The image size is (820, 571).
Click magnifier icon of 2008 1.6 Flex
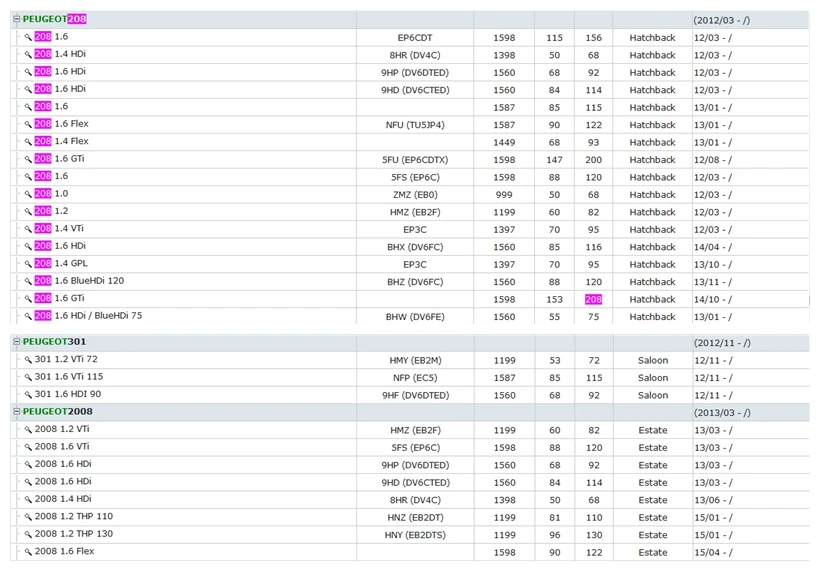28,552
